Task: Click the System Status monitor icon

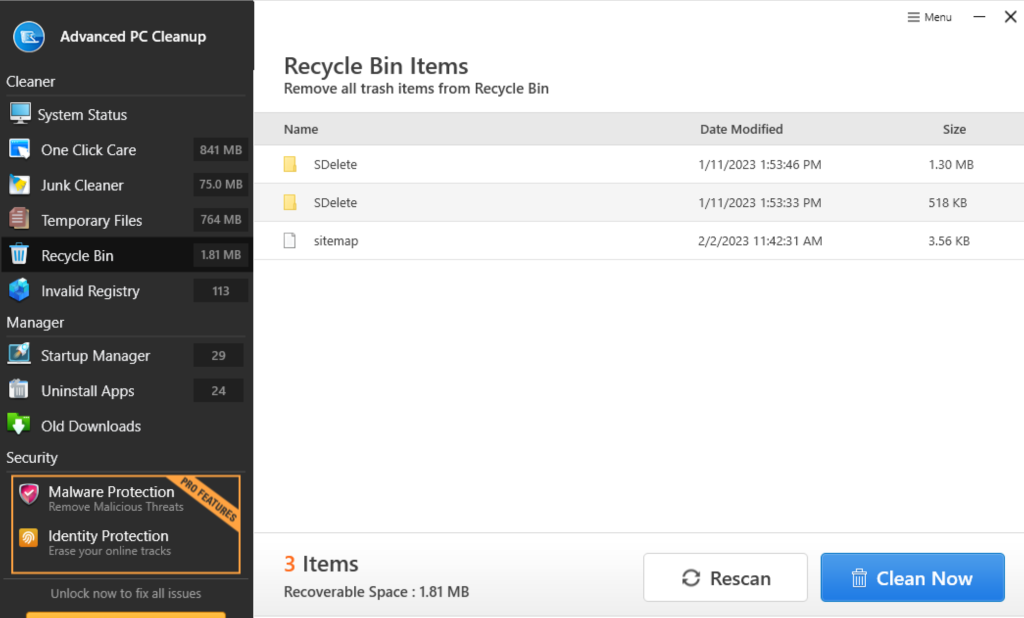Action: pos(20,113)
